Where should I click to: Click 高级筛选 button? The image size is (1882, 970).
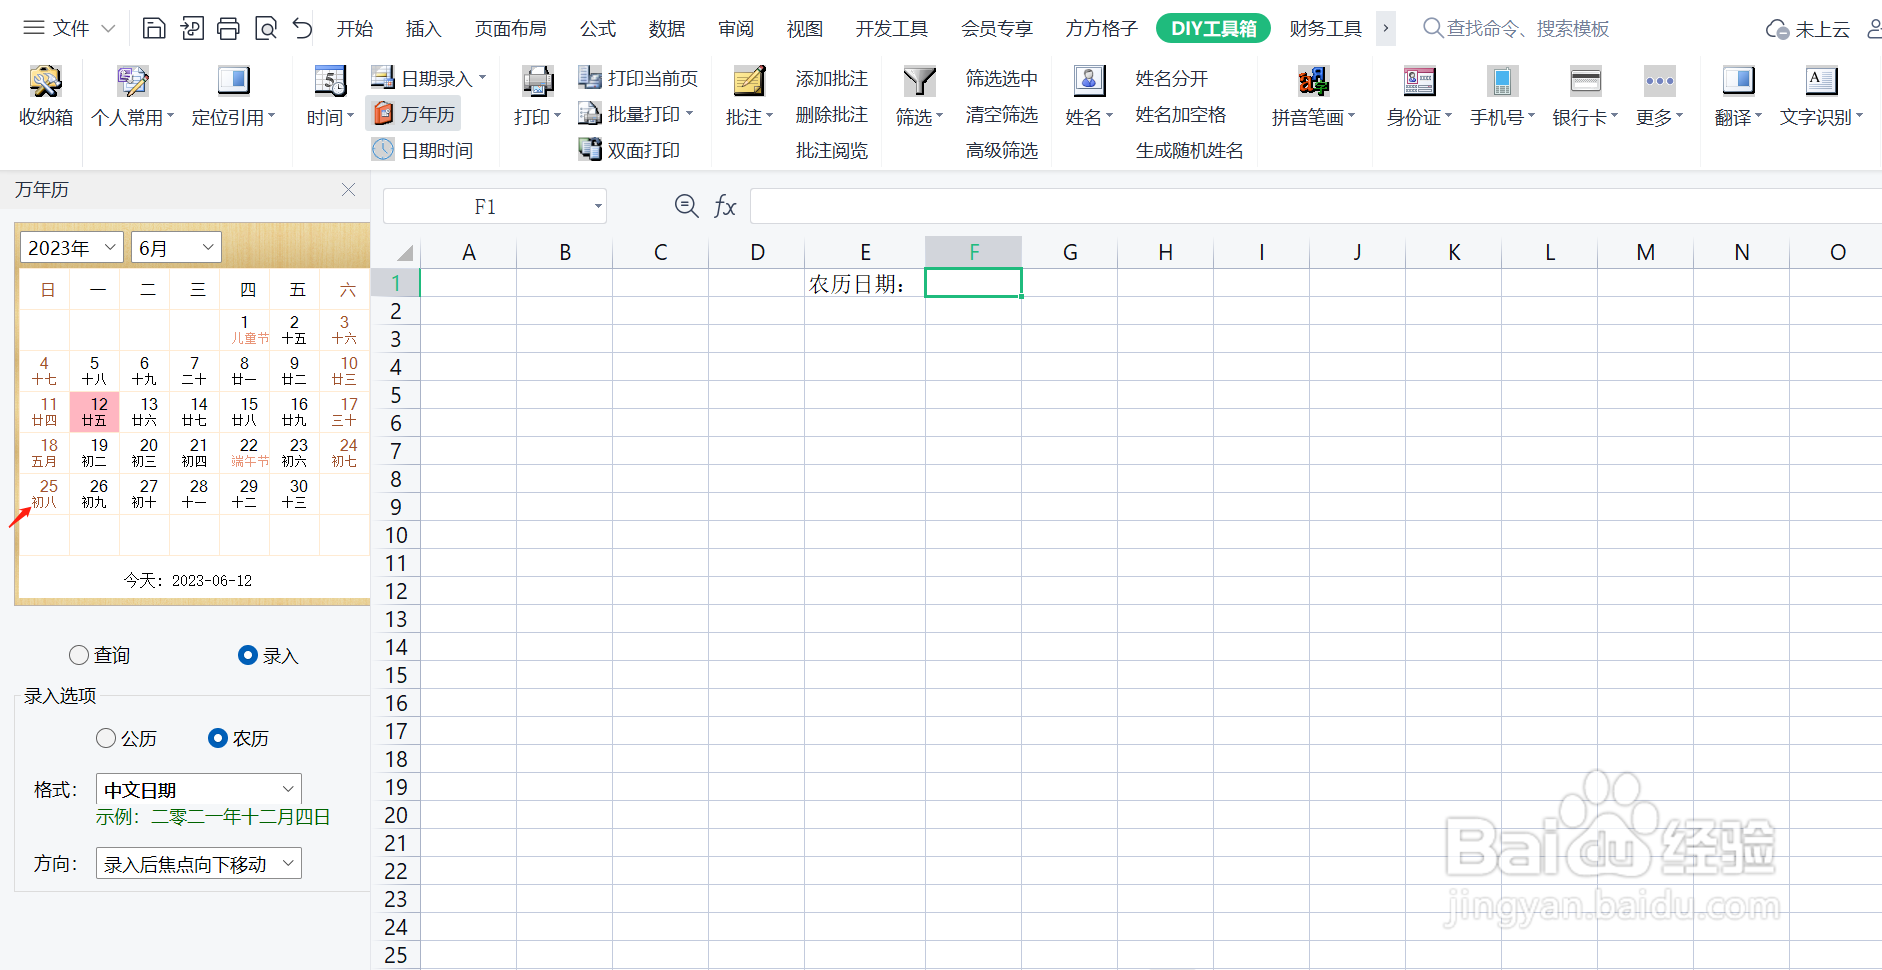tap(1002, 150)
